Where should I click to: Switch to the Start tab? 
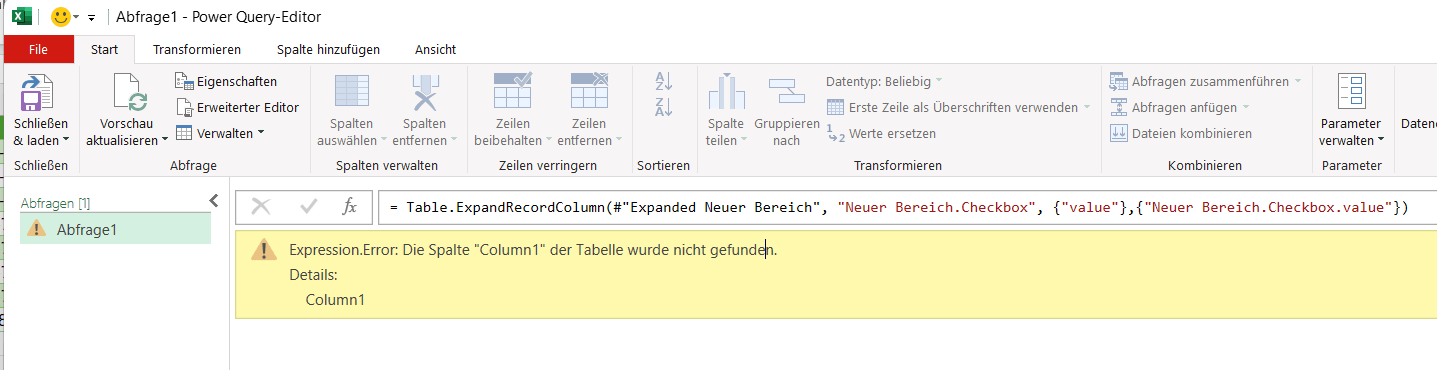[105, 49]
